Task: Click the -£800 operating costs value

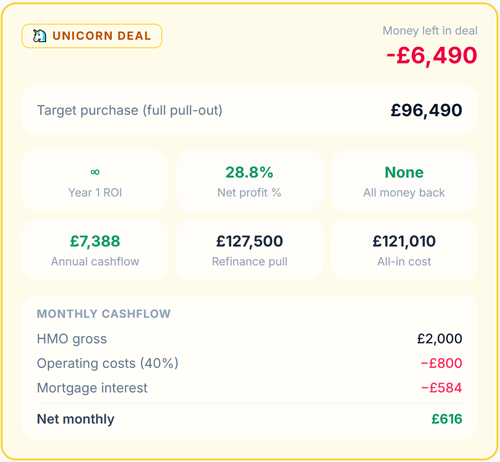Action: 442,363
